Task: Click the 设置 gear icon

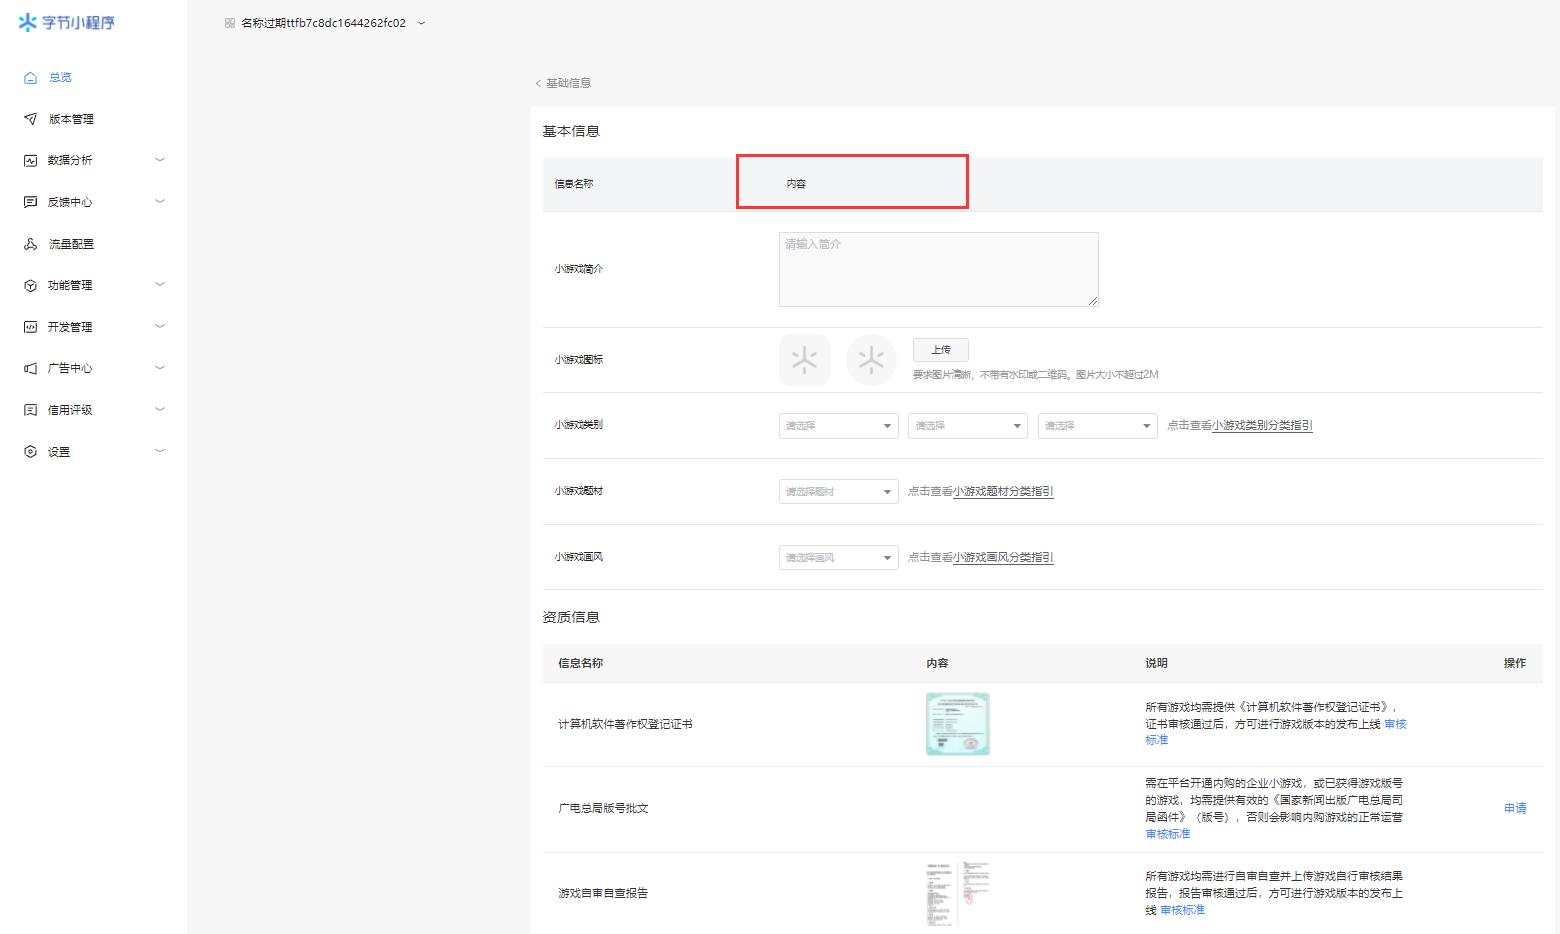Action: (x=31, y=452)
